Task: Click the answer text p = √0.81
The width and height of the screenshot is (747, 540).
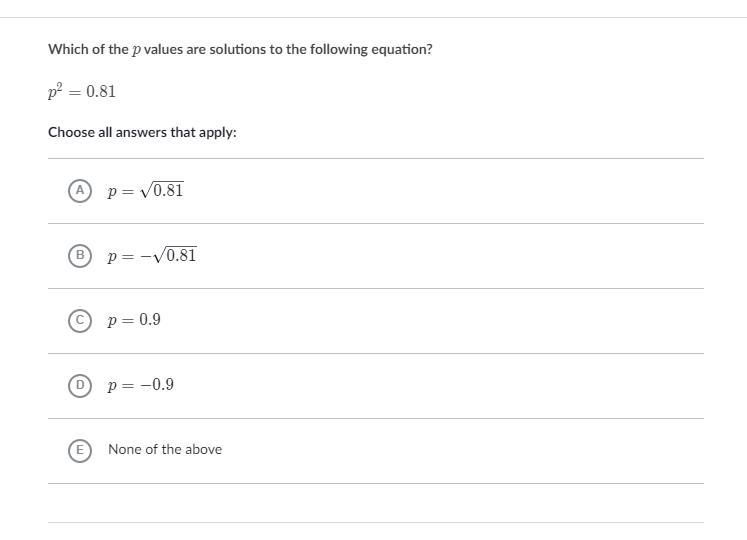Action: click(x=146, y=191)
